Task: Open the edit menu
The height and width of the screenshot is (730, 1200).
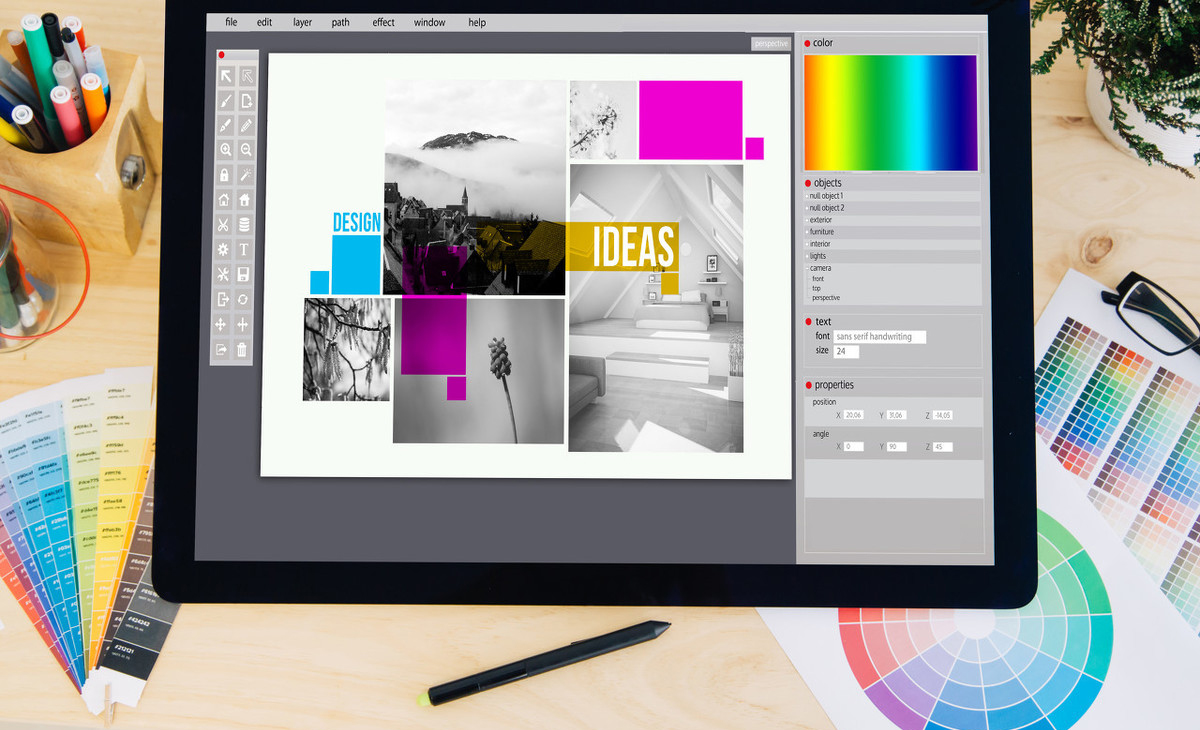Action: (264, 22)
